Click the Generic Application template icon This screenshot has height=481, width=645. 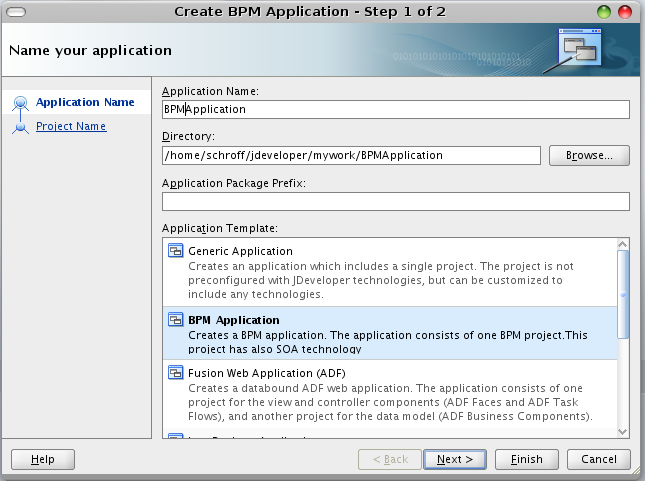[x=175, y=251]
